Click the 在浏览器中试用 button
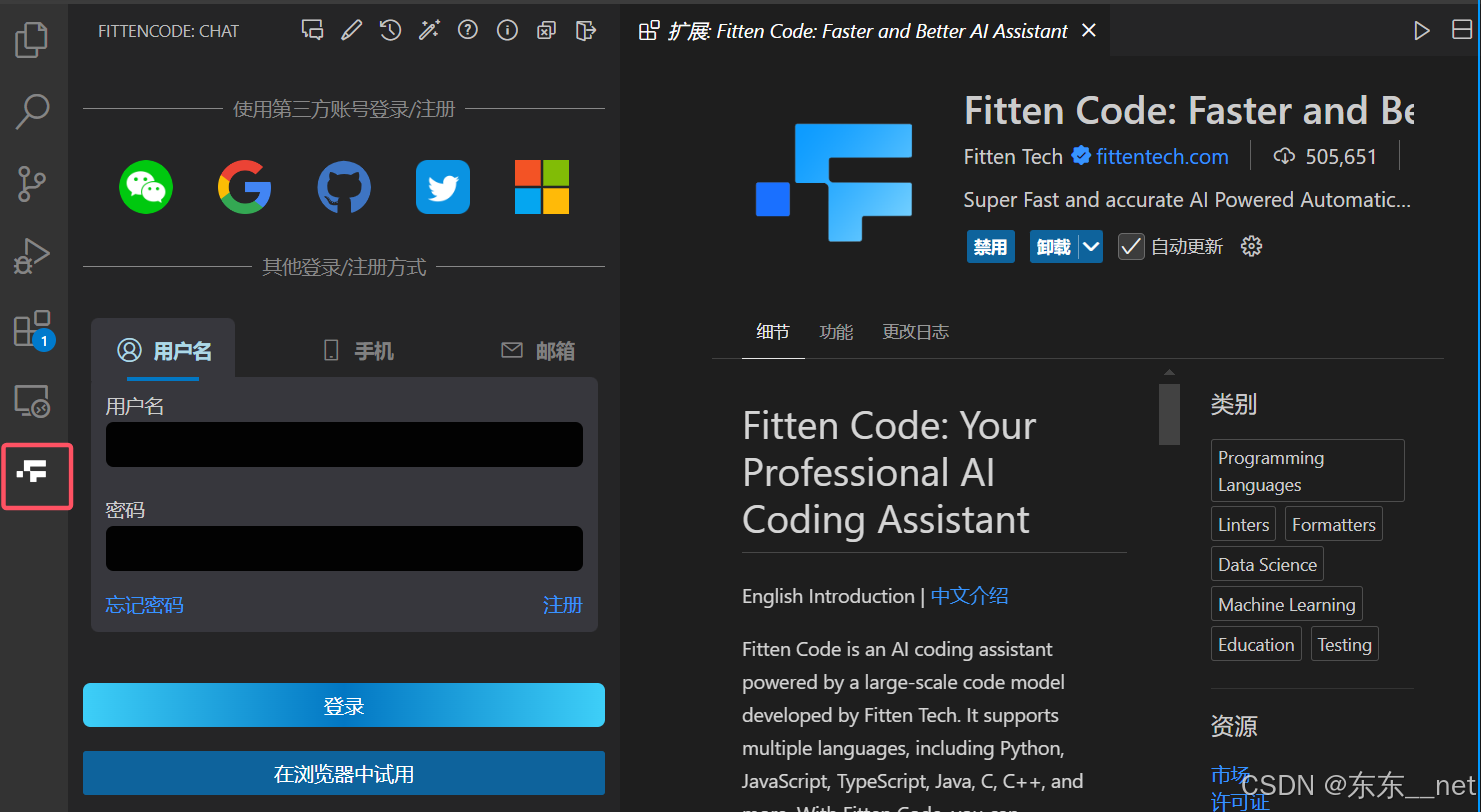1481x812 pixels. tap(344, 773)
